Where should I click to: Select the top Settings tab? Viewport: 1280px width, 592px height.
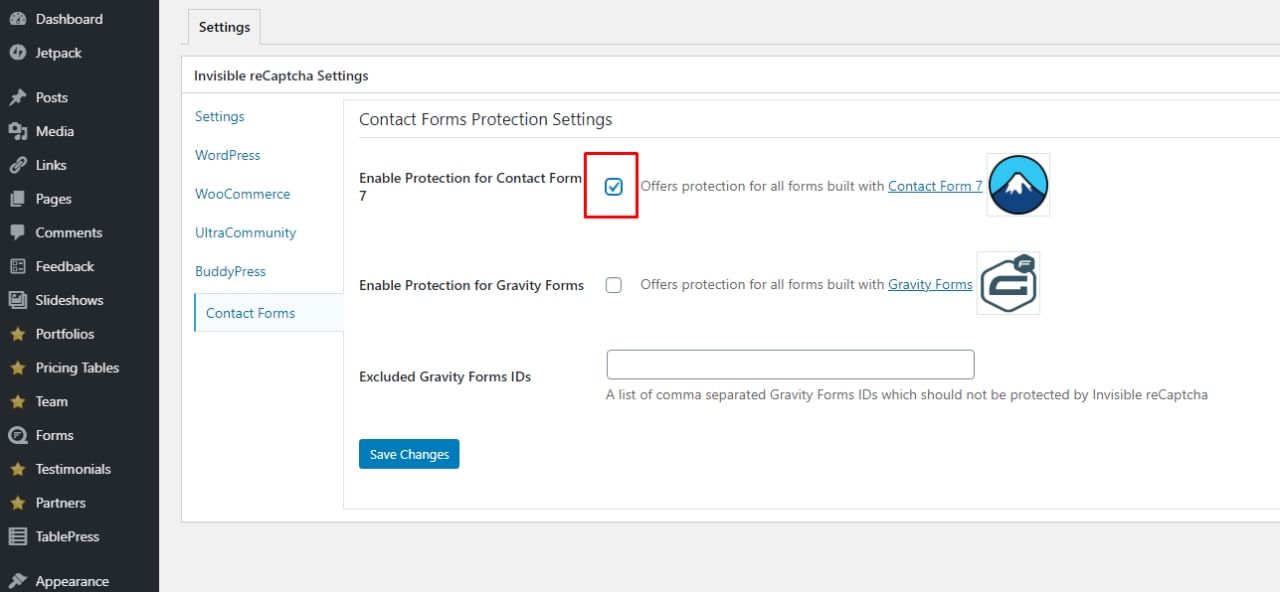tap(224, 27)
